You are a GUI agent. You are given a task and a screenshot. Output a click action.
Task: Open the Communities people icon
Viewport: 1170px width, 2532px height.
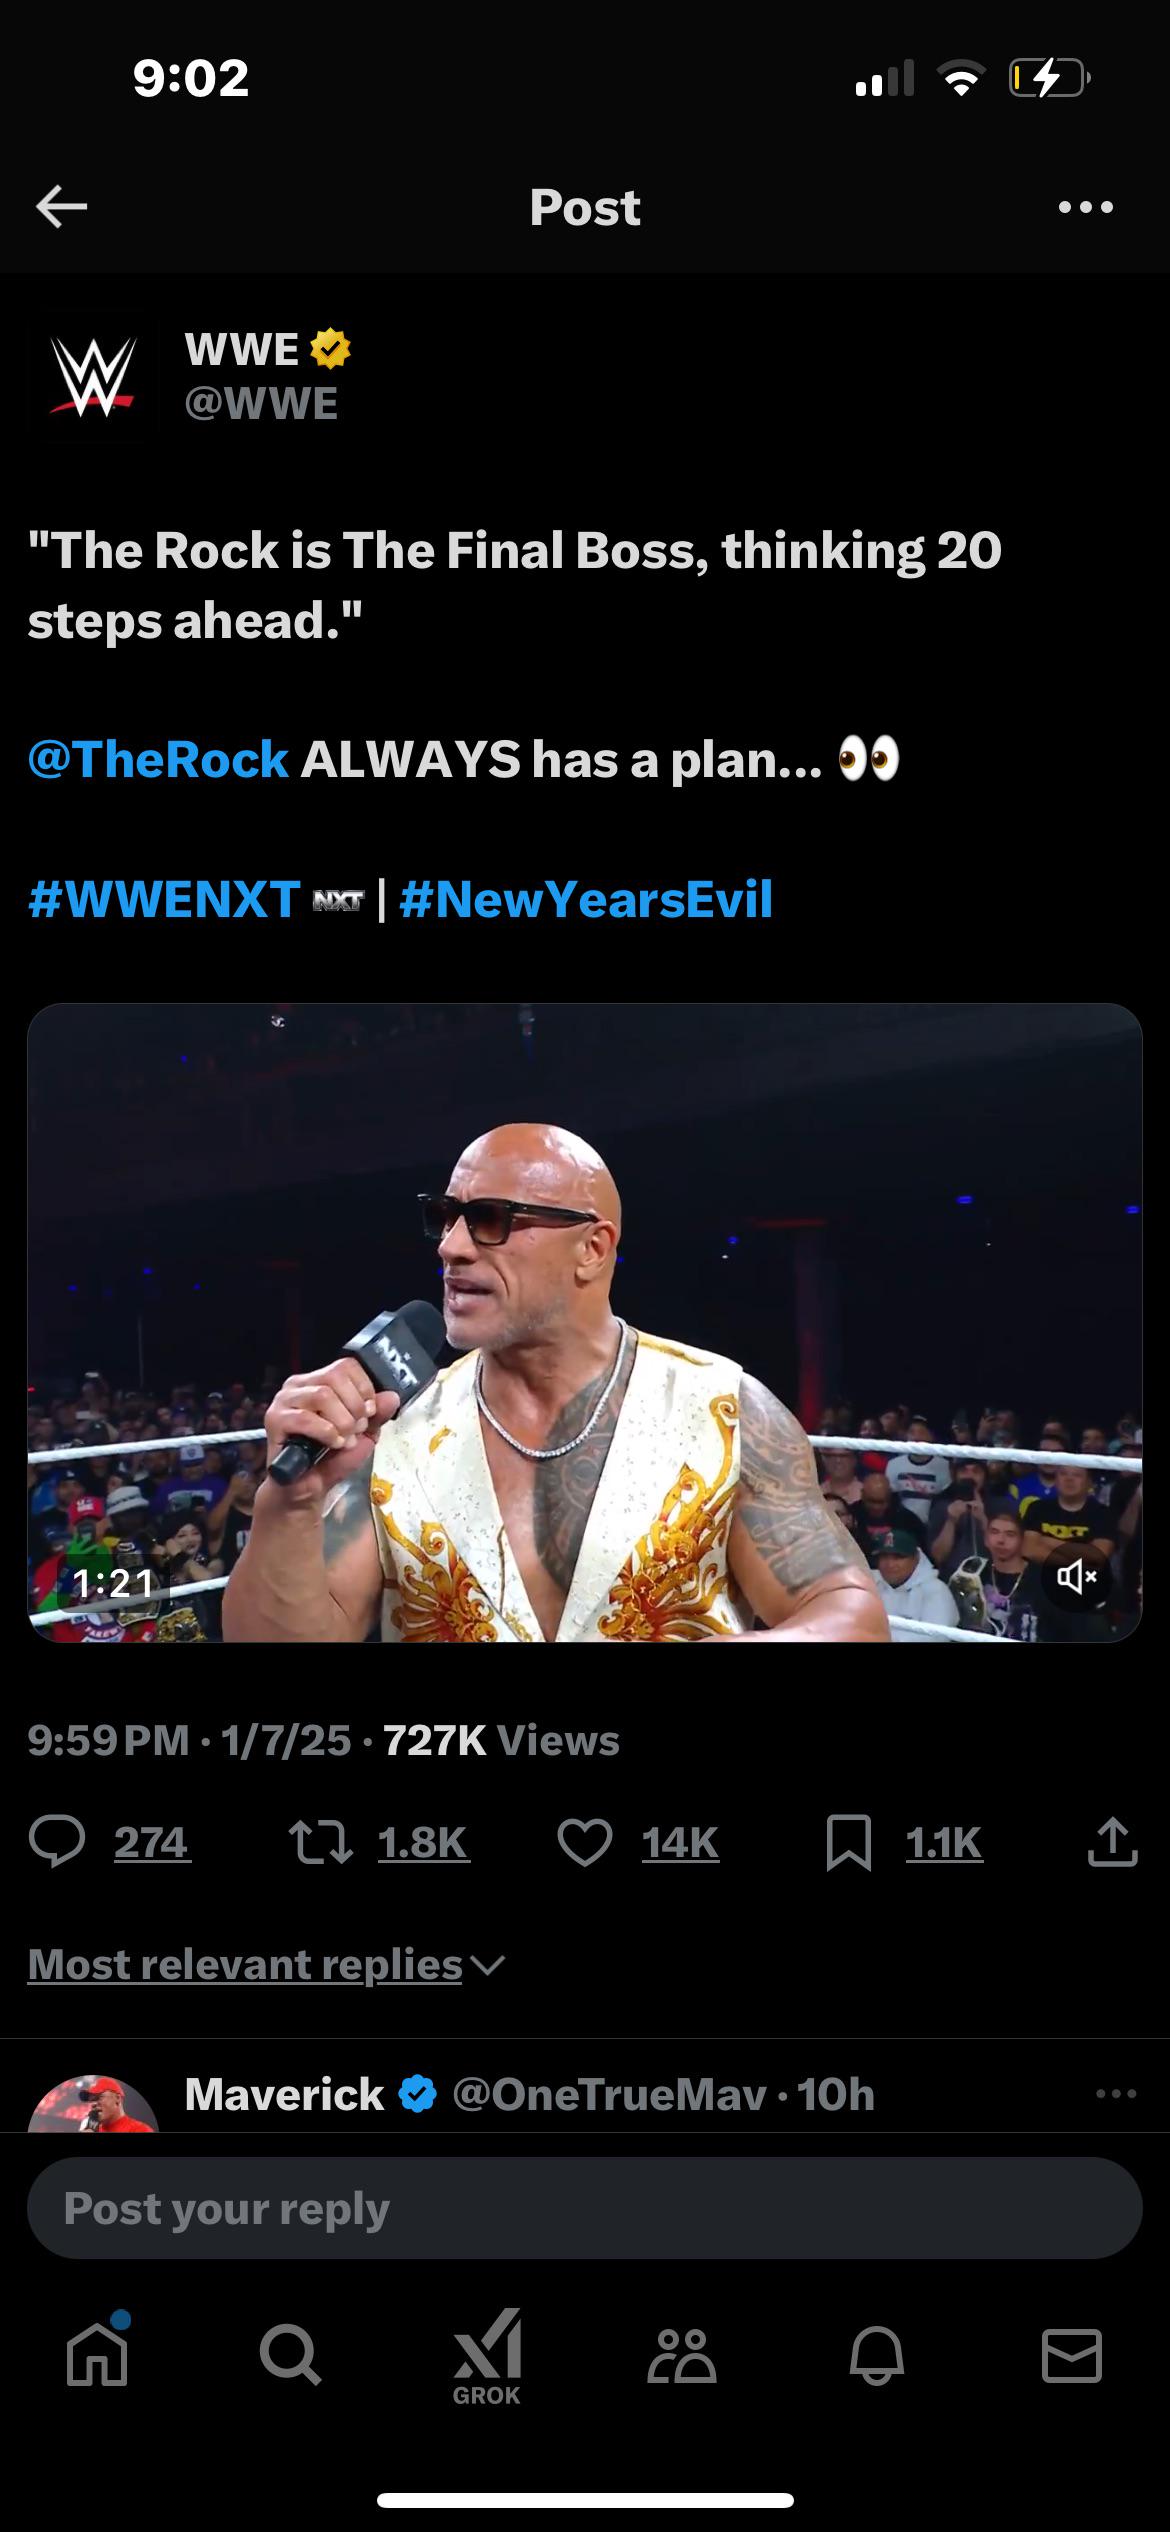pos(682,2356)
